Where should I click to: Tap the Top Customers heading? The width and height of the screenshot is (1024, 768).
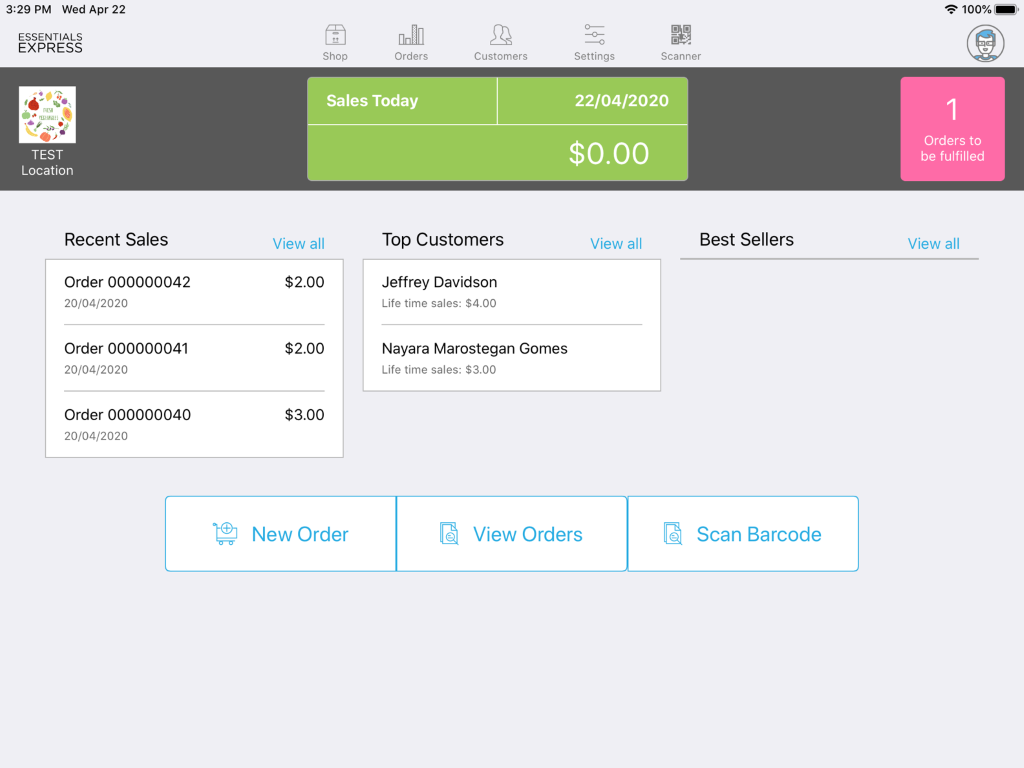(443, 240)
